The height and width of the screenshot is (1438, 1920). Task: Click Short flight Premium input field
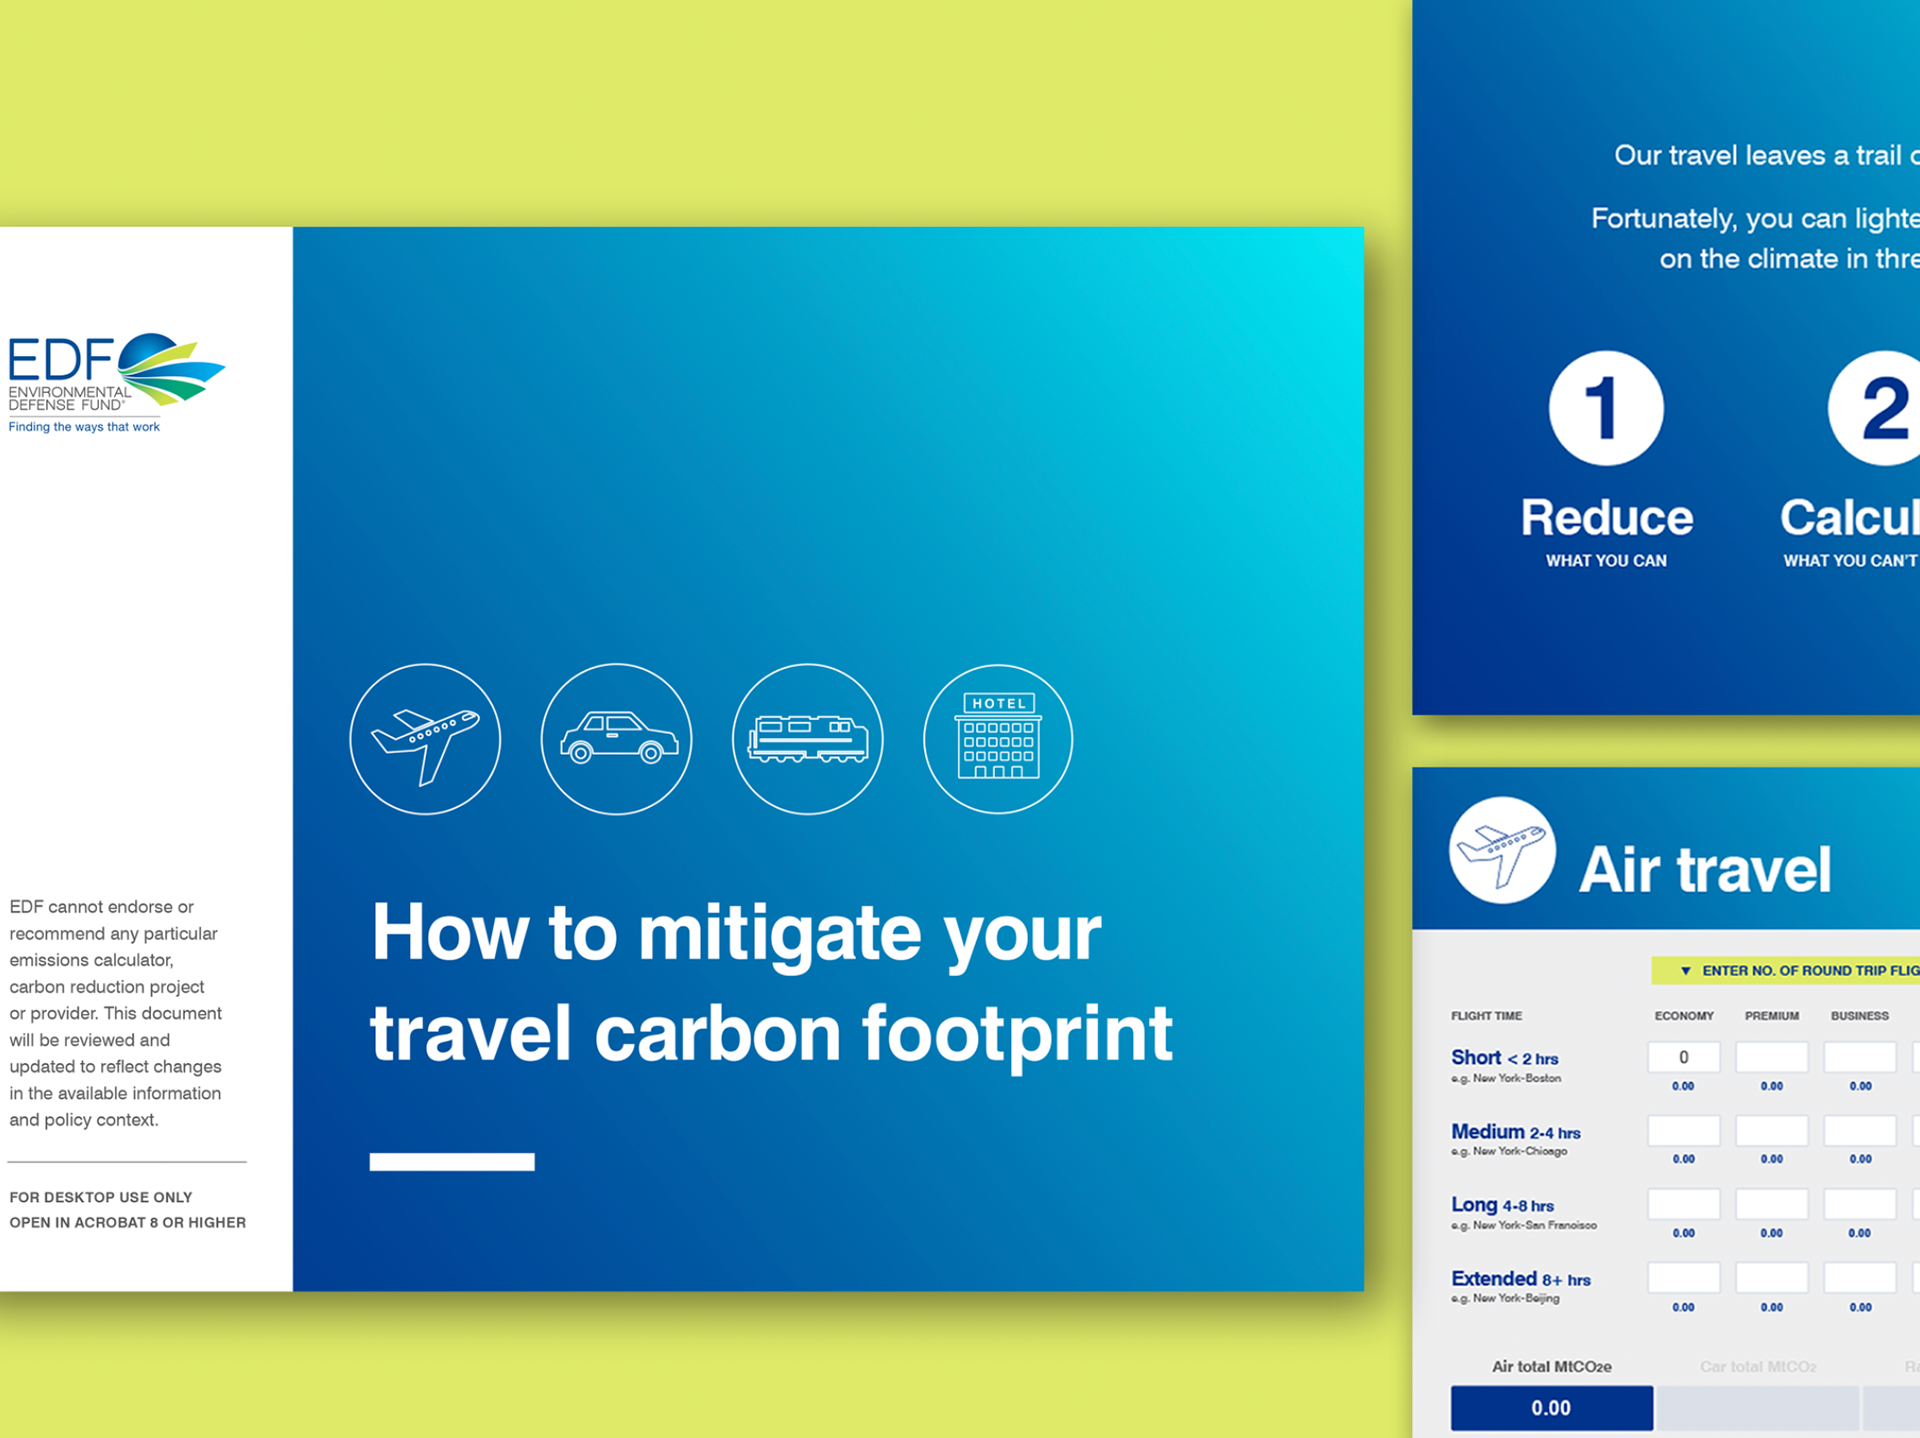point(1771,1057)
